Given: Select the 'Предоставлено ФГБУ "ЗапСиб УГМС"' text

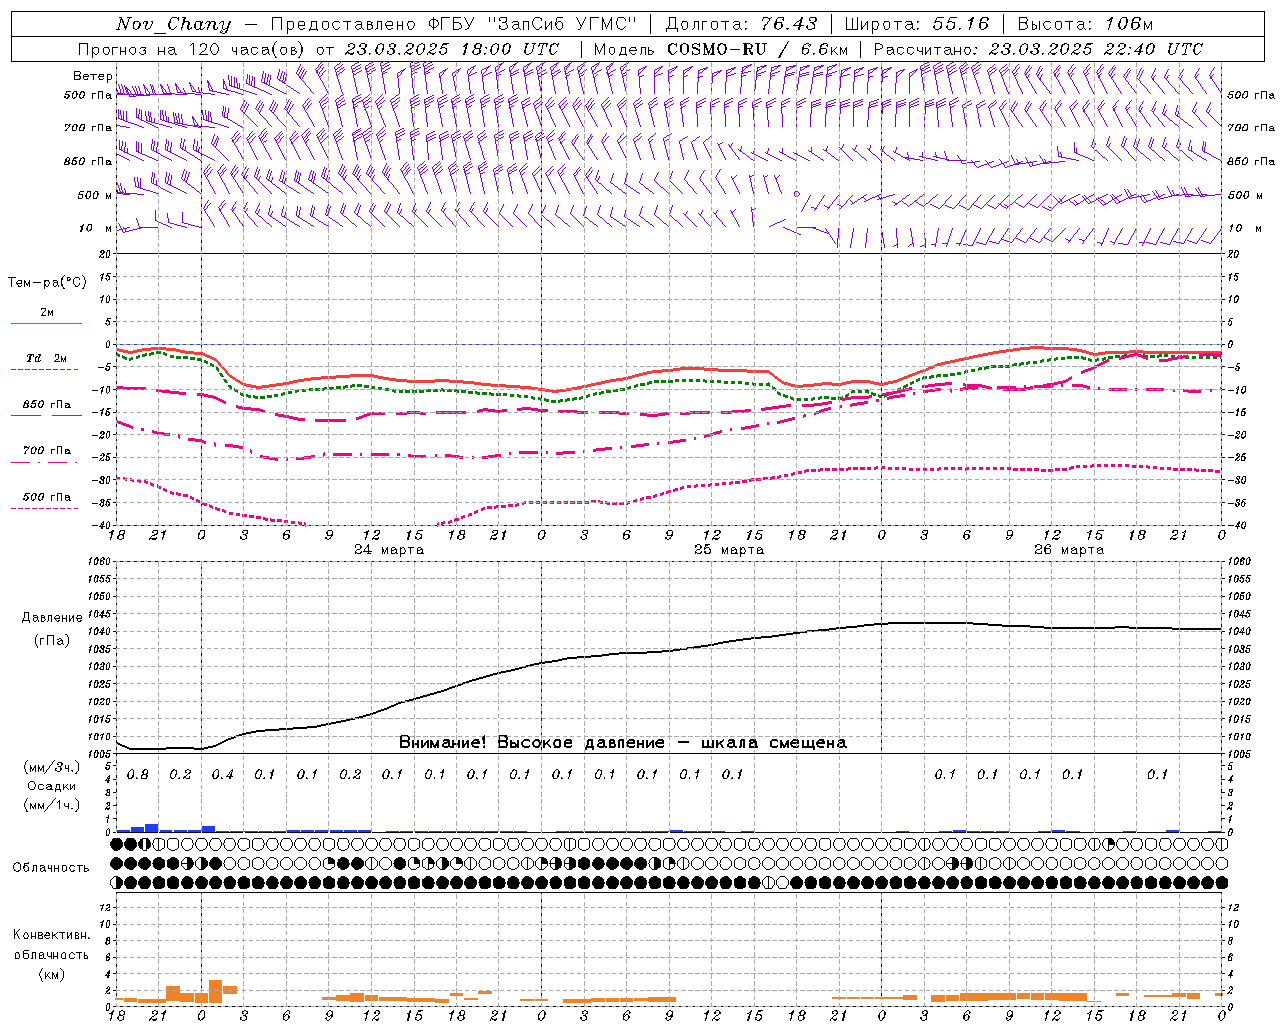Looking at the screenshot, I should point(454,24).
